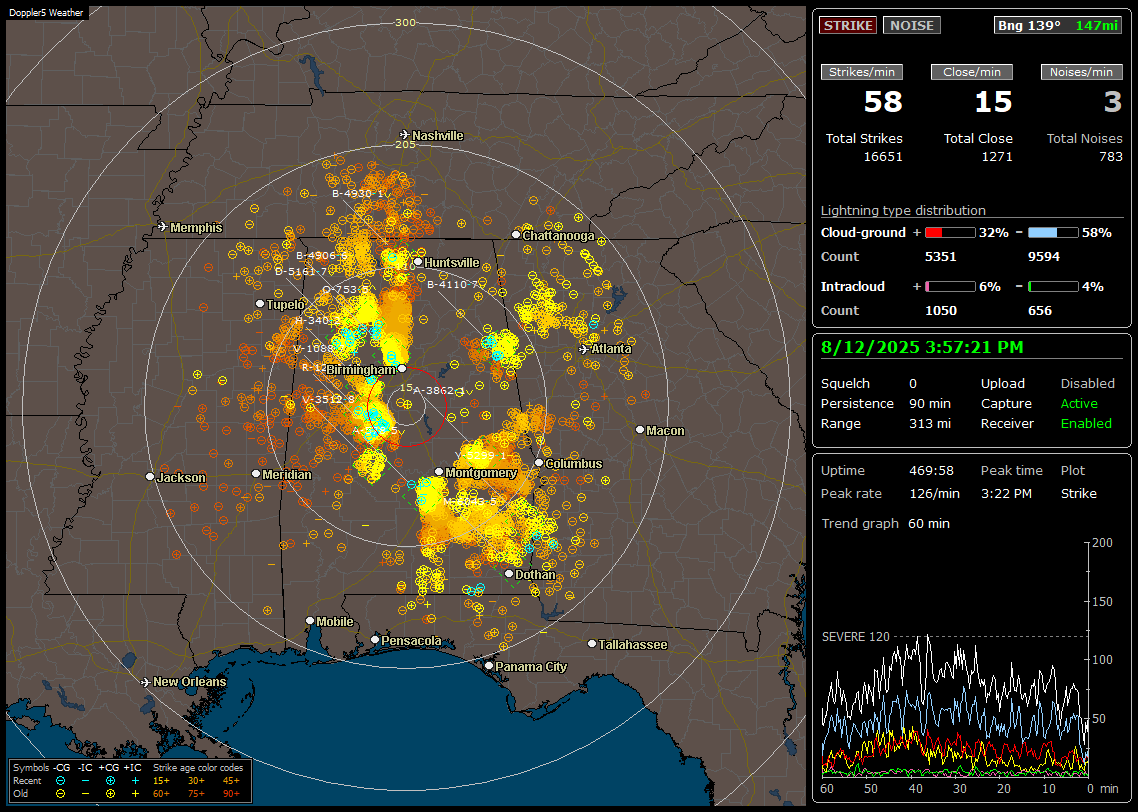Click storm cell label A-3862-1

439,390
